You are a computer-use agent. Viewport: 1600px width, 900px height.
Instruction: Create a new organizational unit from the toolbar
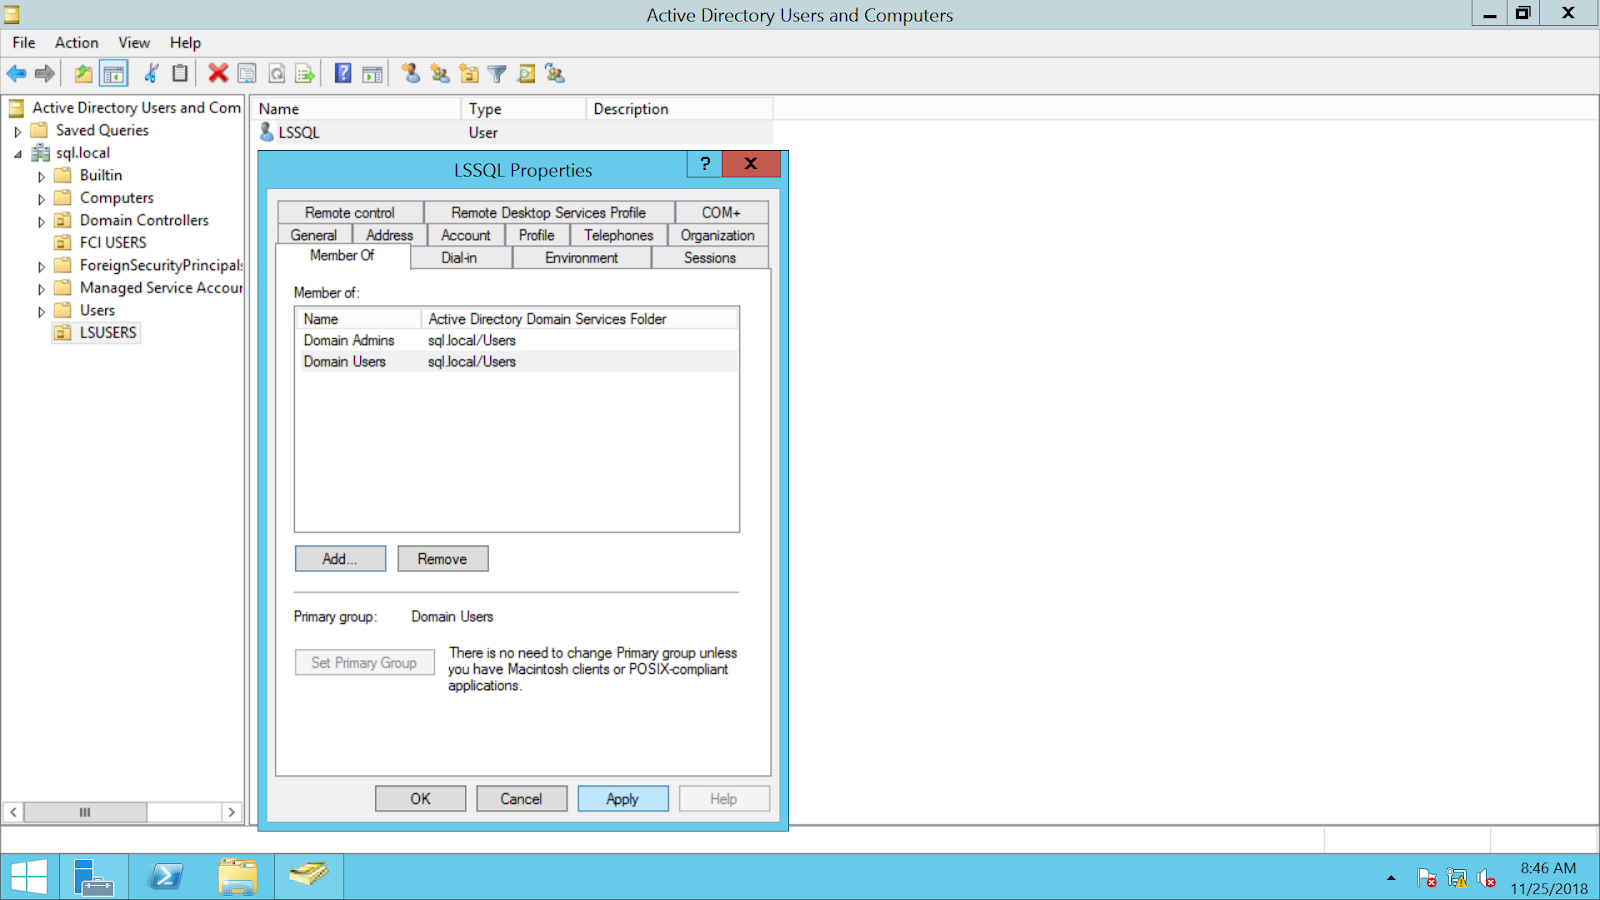(468, 73)
